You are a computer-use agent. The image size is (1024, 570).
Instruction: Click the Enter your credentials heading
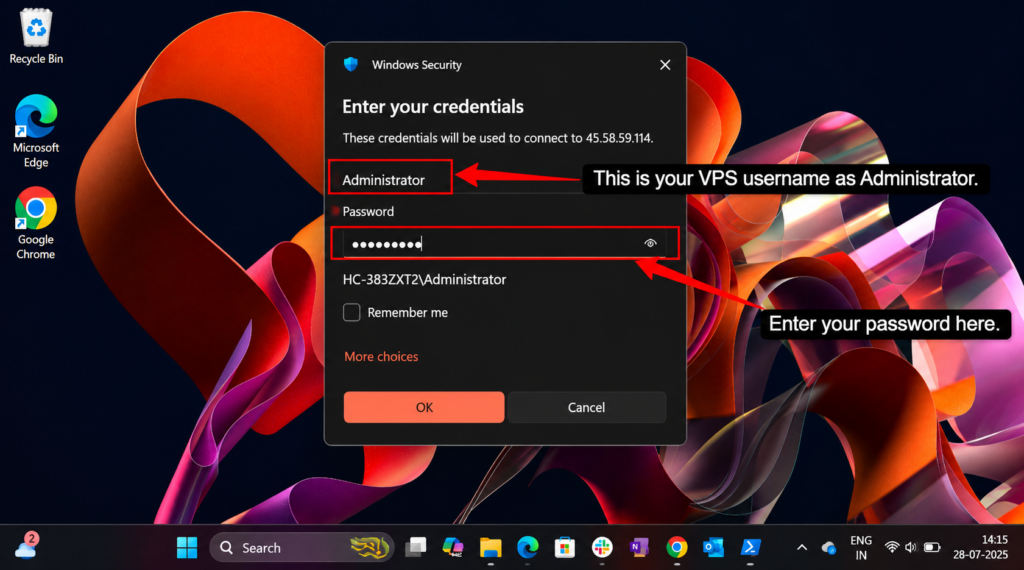click(x=433, y=106)
